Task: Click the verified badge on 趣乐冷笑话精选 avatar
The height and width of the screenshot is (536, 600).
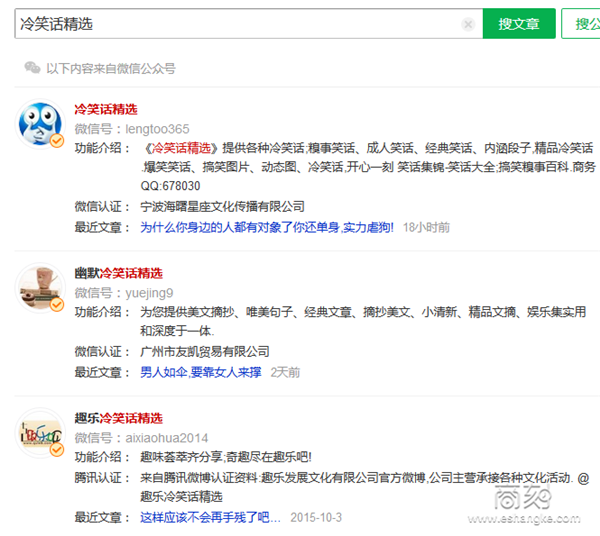Action: click(57, 451)
